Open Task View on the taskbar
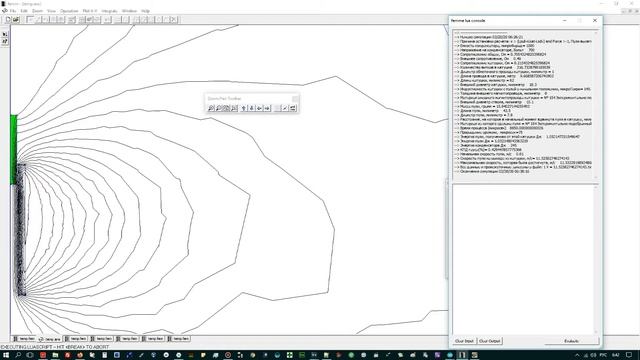 30,355
